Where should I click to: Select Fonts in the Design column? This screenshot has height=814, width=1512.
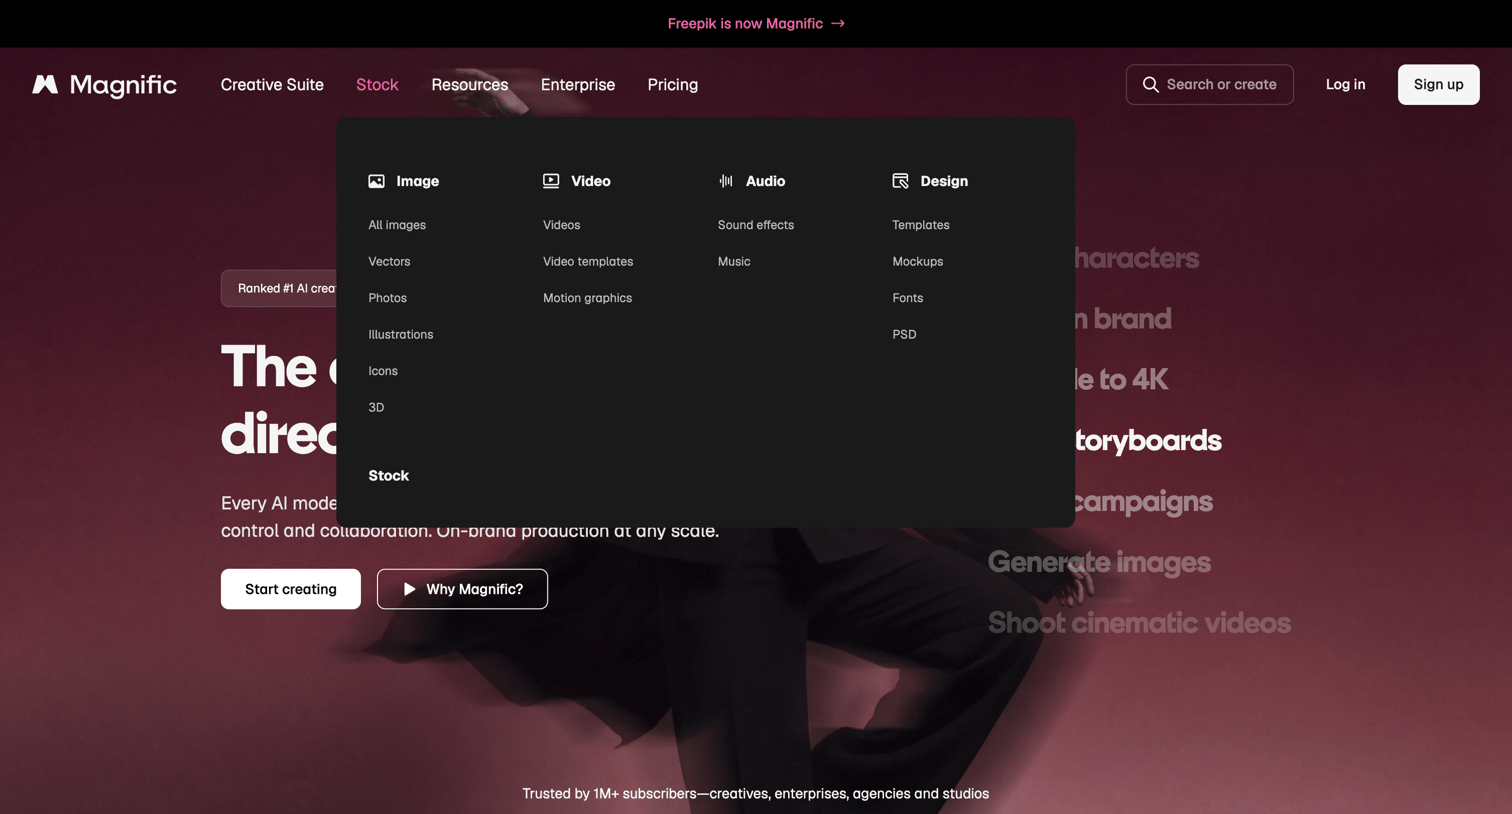tap(908, 298)
